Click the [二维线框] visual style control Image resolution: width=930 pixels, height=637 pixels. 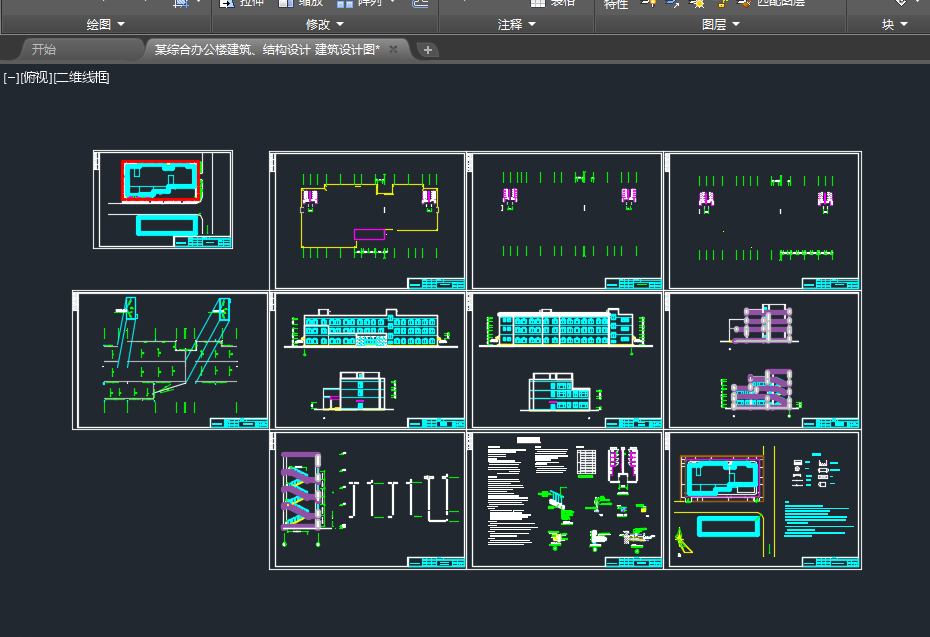point(81,77)
